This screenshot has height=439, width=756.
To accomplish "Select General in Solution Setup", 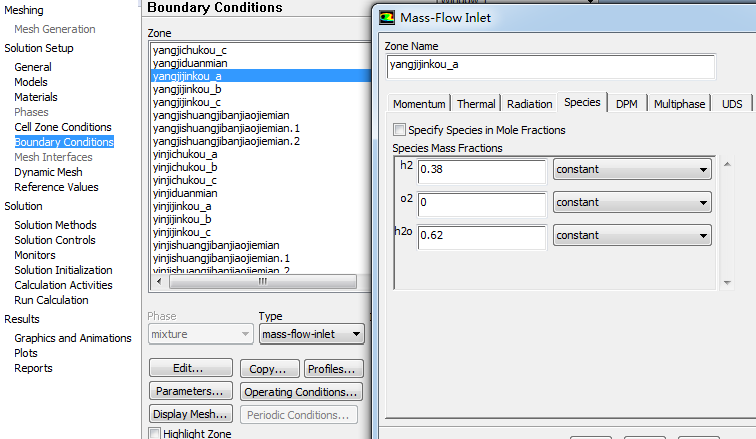I will (x=33, y=67).
